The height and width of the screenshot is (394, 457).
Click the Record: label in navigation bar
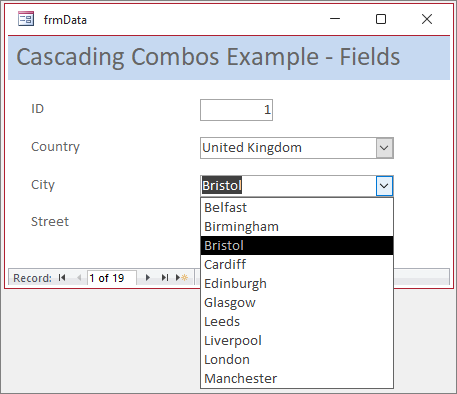tap(32, 278)
